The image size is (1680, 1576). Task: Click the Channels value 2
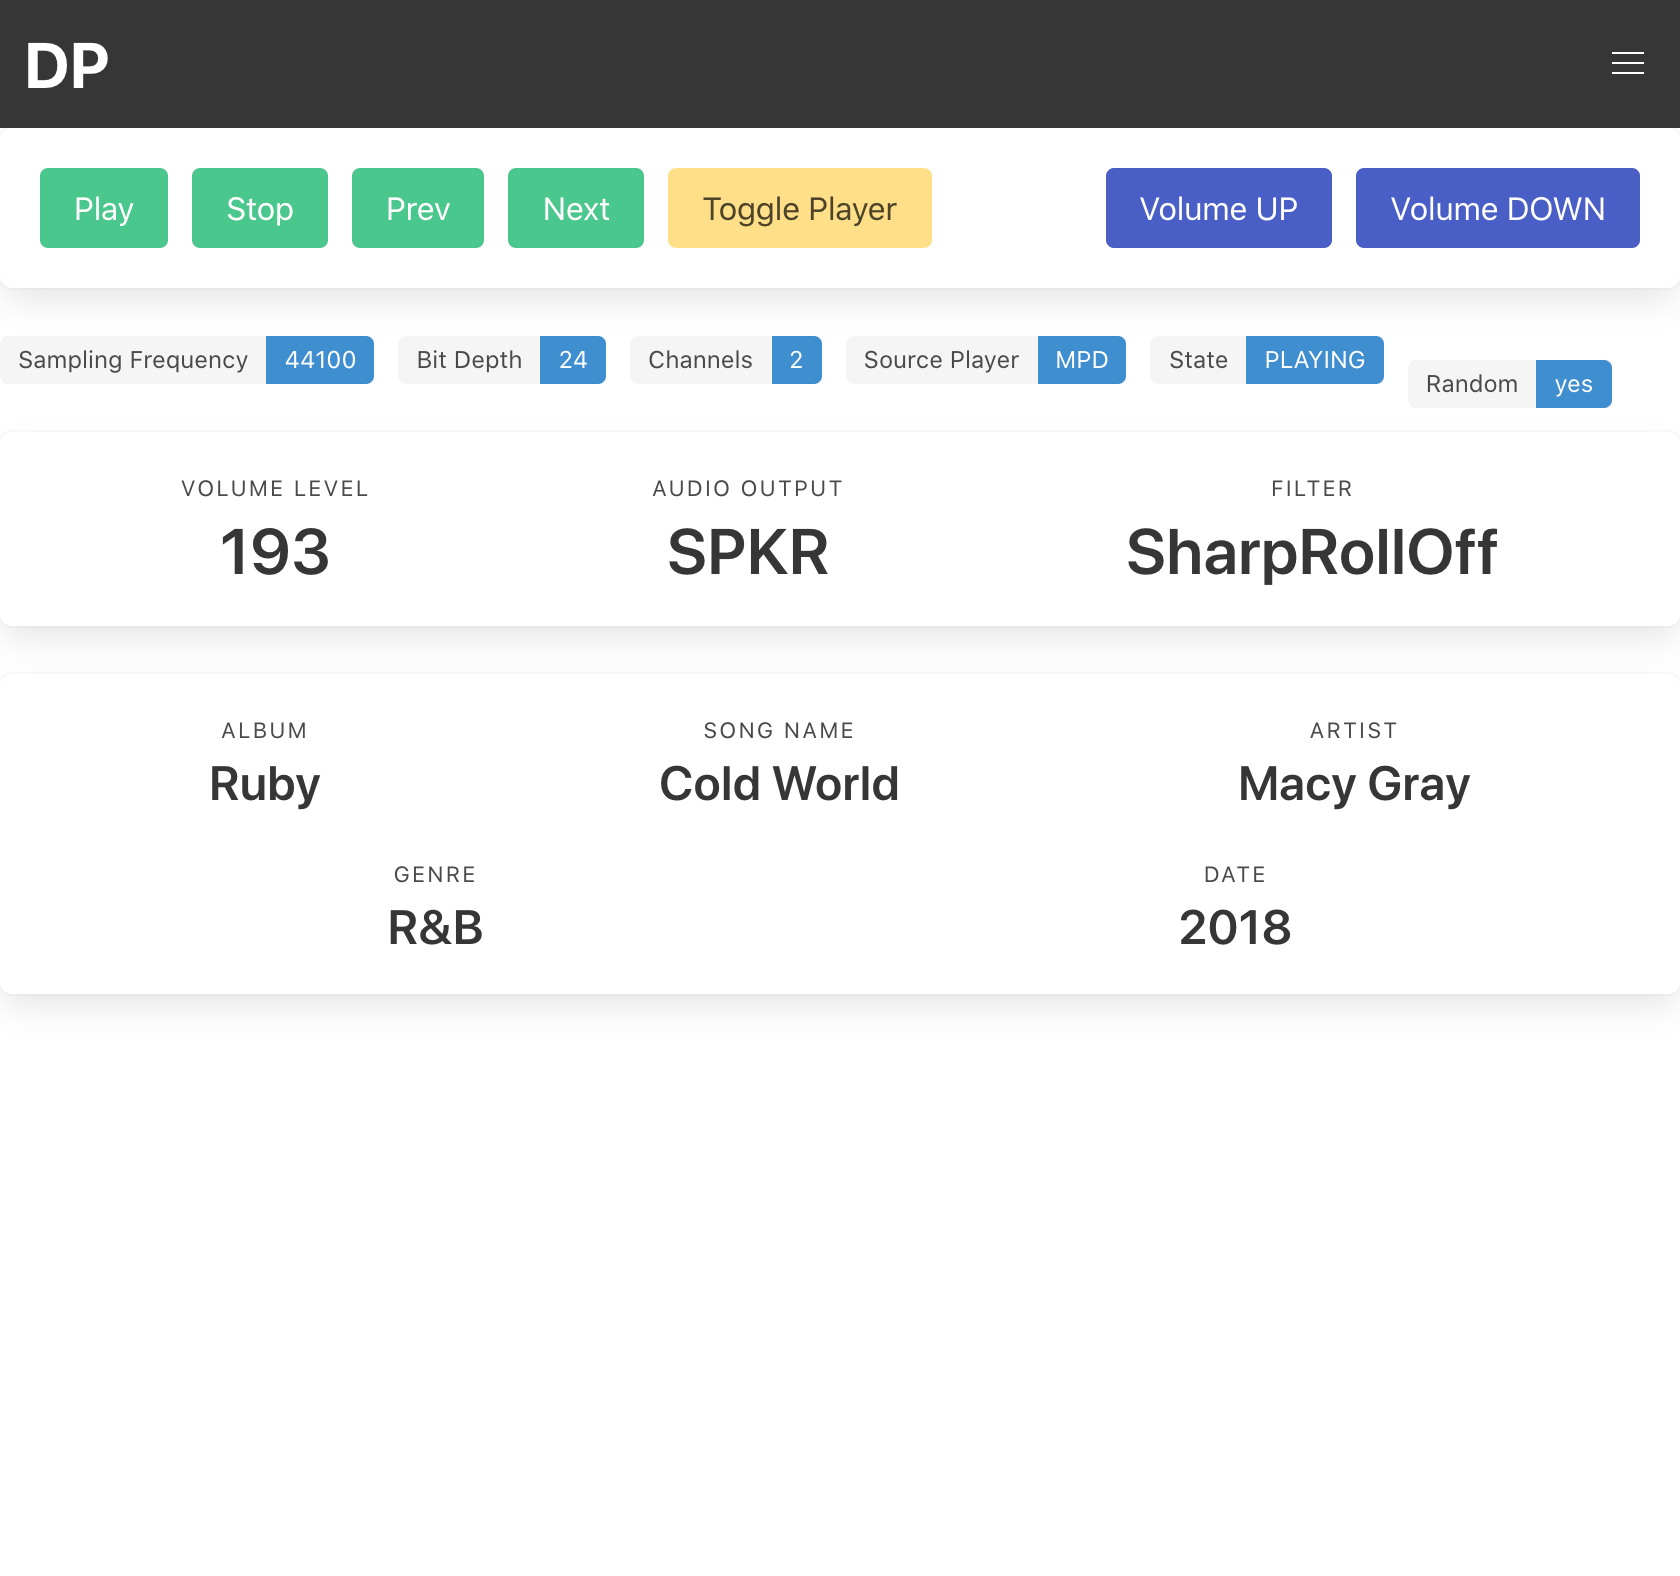pyautogui.click(x=797, y=360)
